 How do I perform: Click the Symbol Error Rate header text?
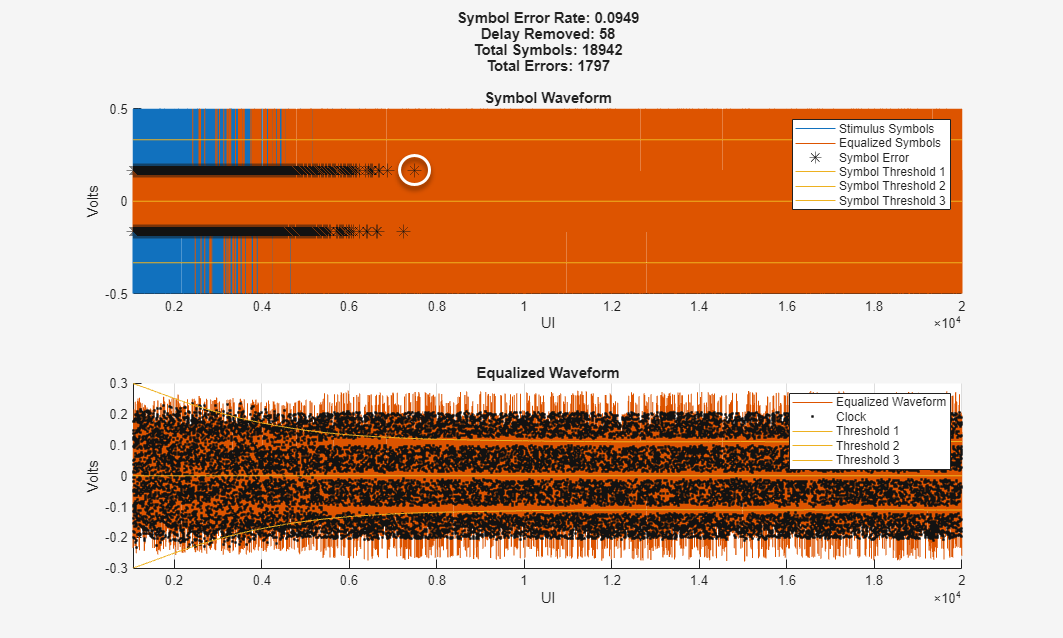[x=548, y=18]
